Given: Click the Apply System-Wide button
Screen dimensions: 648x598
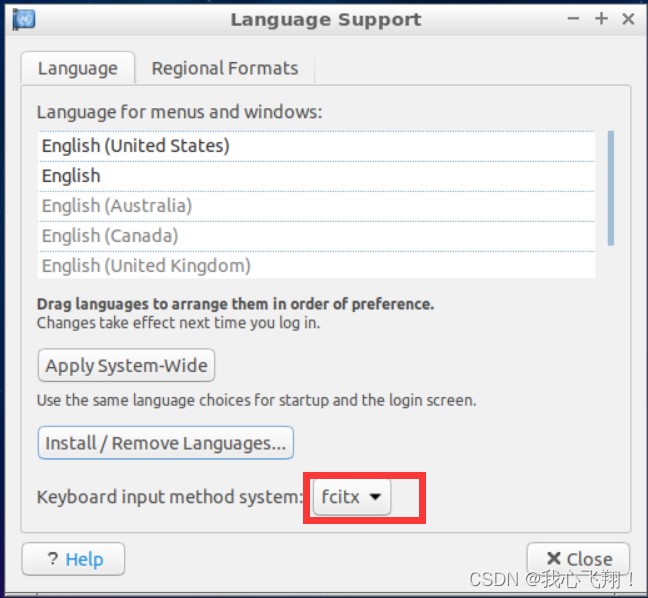Looking at the screenshot, I should tap(126, 366).
